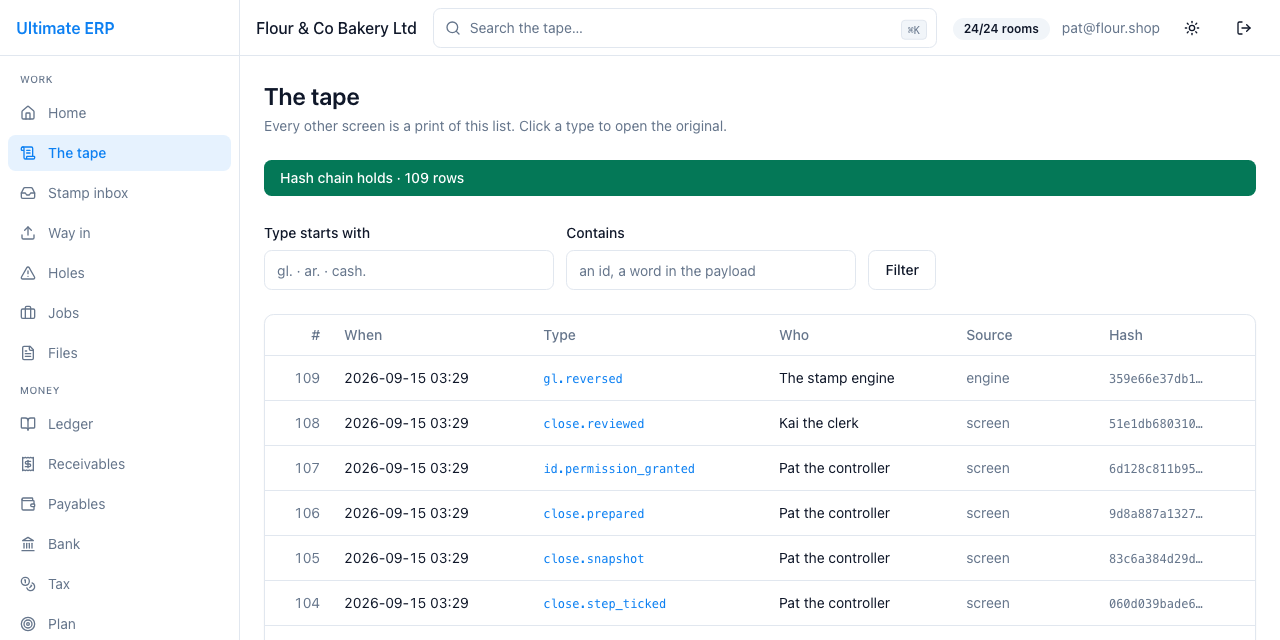This screenshot has width=1280, height=640.
Task: Go to Receivables
Action: tap(119, 464)
